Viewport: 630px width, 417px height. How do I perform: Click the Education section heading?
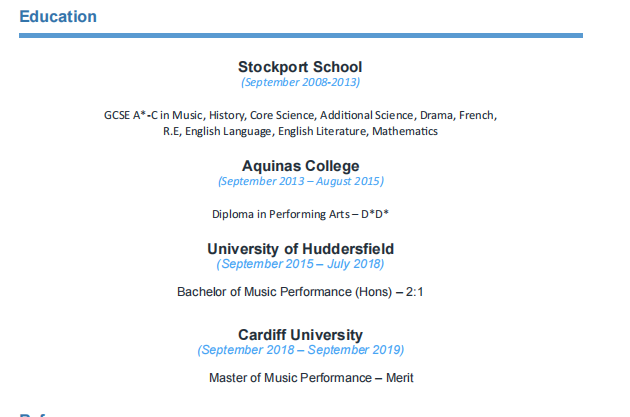[58, 17]
